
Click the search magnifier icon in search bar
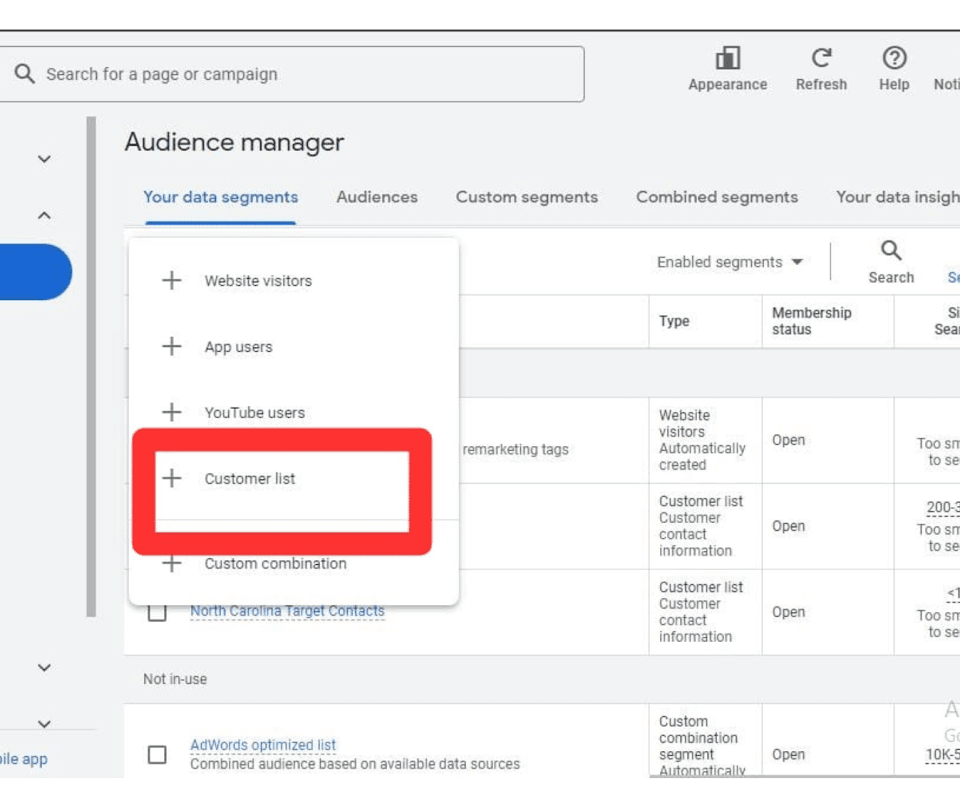pyautogui.click(x=24, y=74)
